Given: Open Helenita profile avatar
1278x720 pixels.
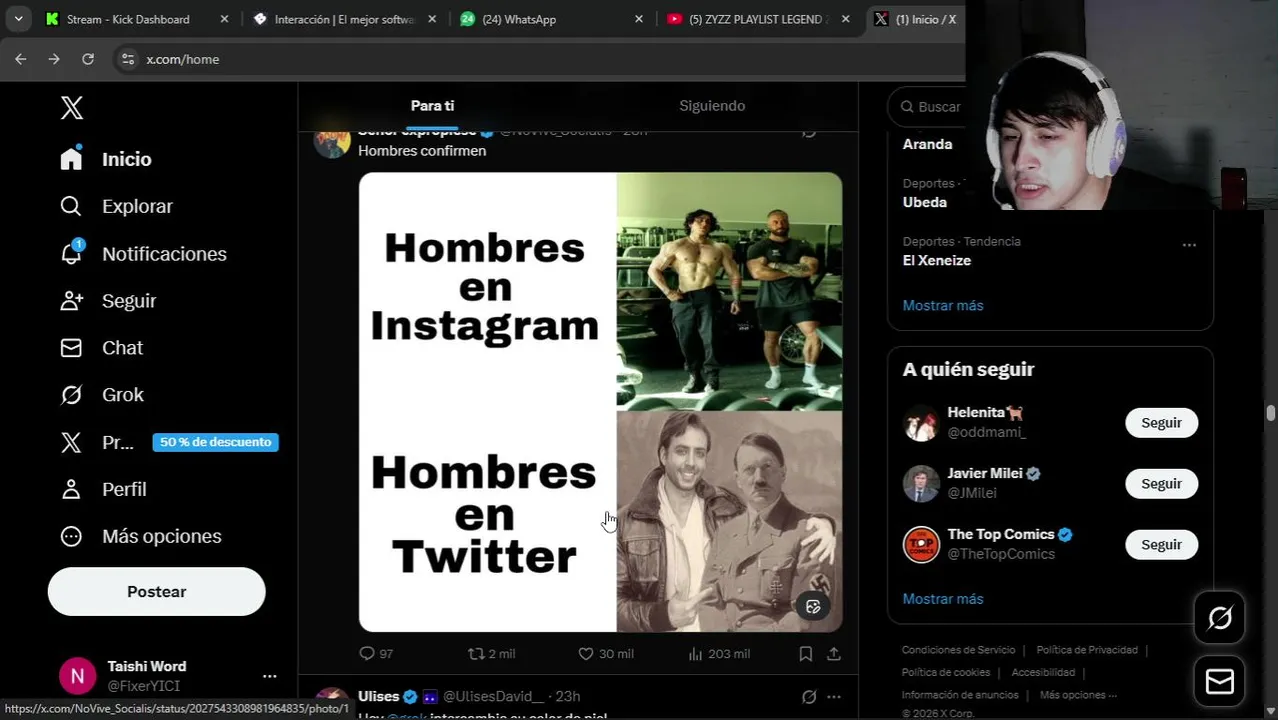Looking at the screenshot, I should point(921,423).
